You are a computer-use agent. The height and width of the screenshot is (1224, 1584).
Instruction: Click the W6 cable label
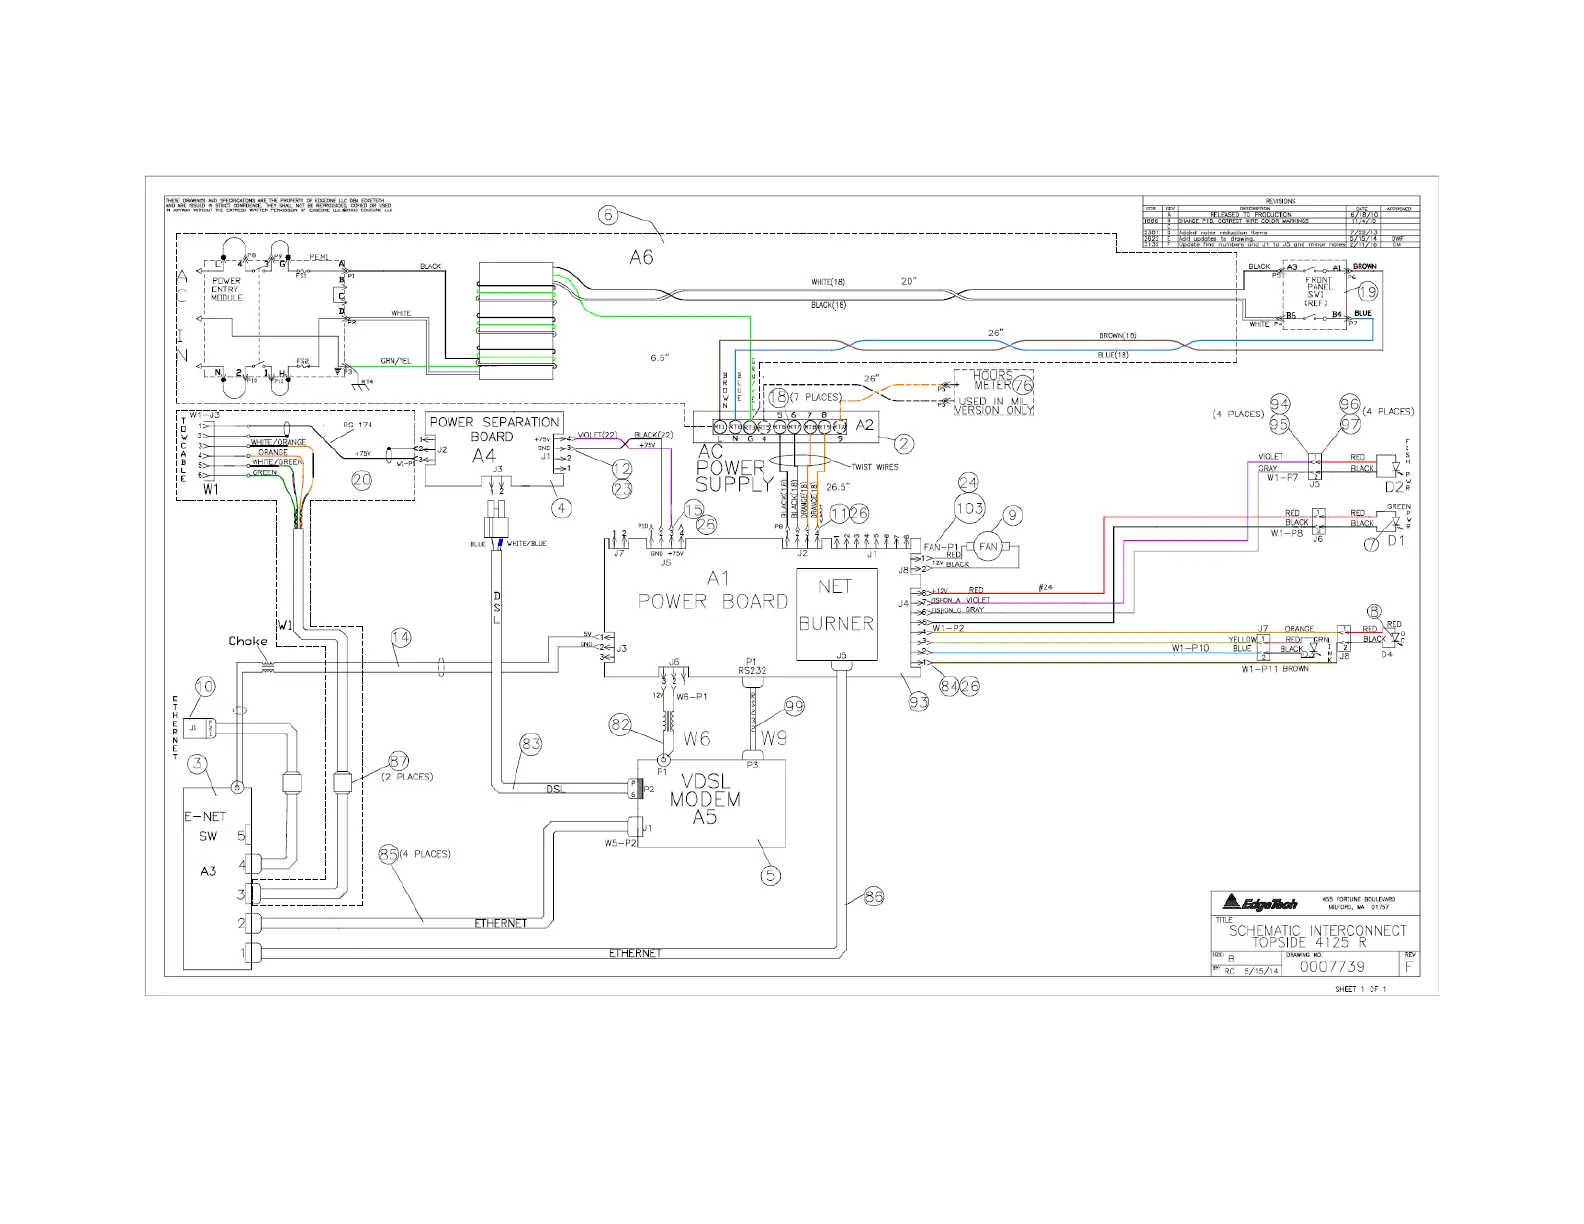click(697, 738)
